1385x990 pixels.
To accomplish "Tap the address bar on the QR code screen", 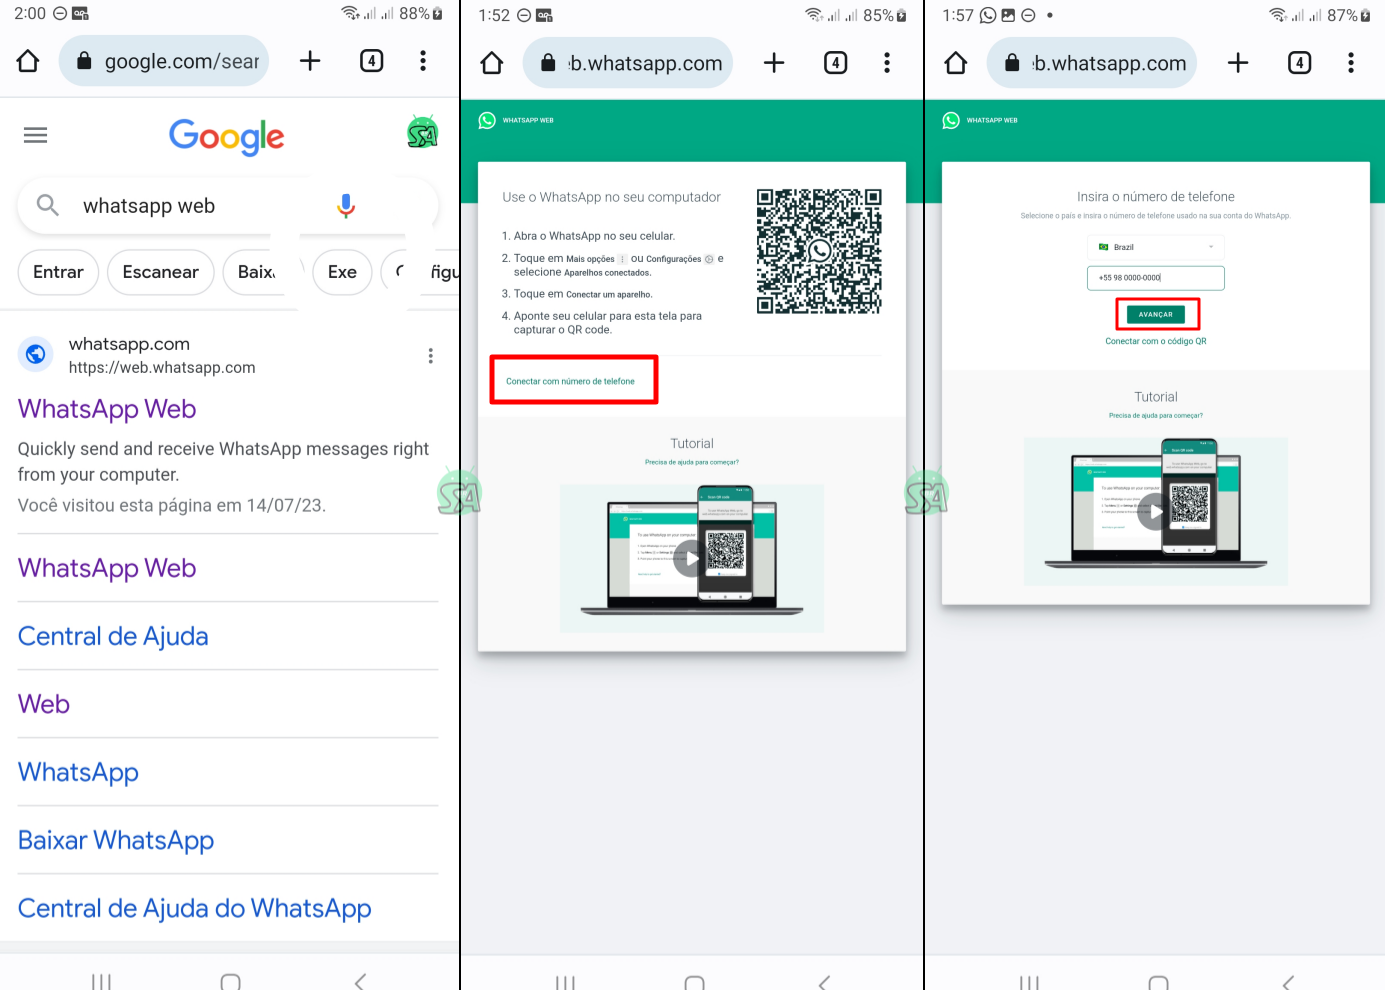I will click(628, 63).
